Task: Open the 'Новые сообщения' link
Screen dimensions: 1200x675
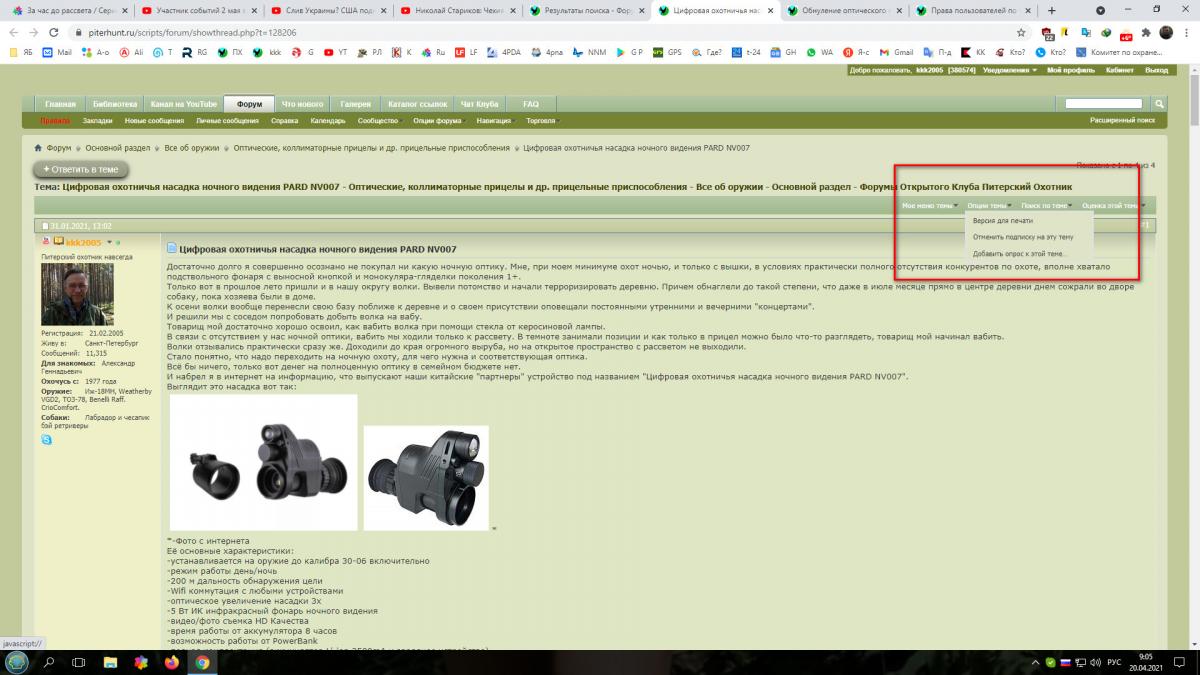Action: [154, 121]
